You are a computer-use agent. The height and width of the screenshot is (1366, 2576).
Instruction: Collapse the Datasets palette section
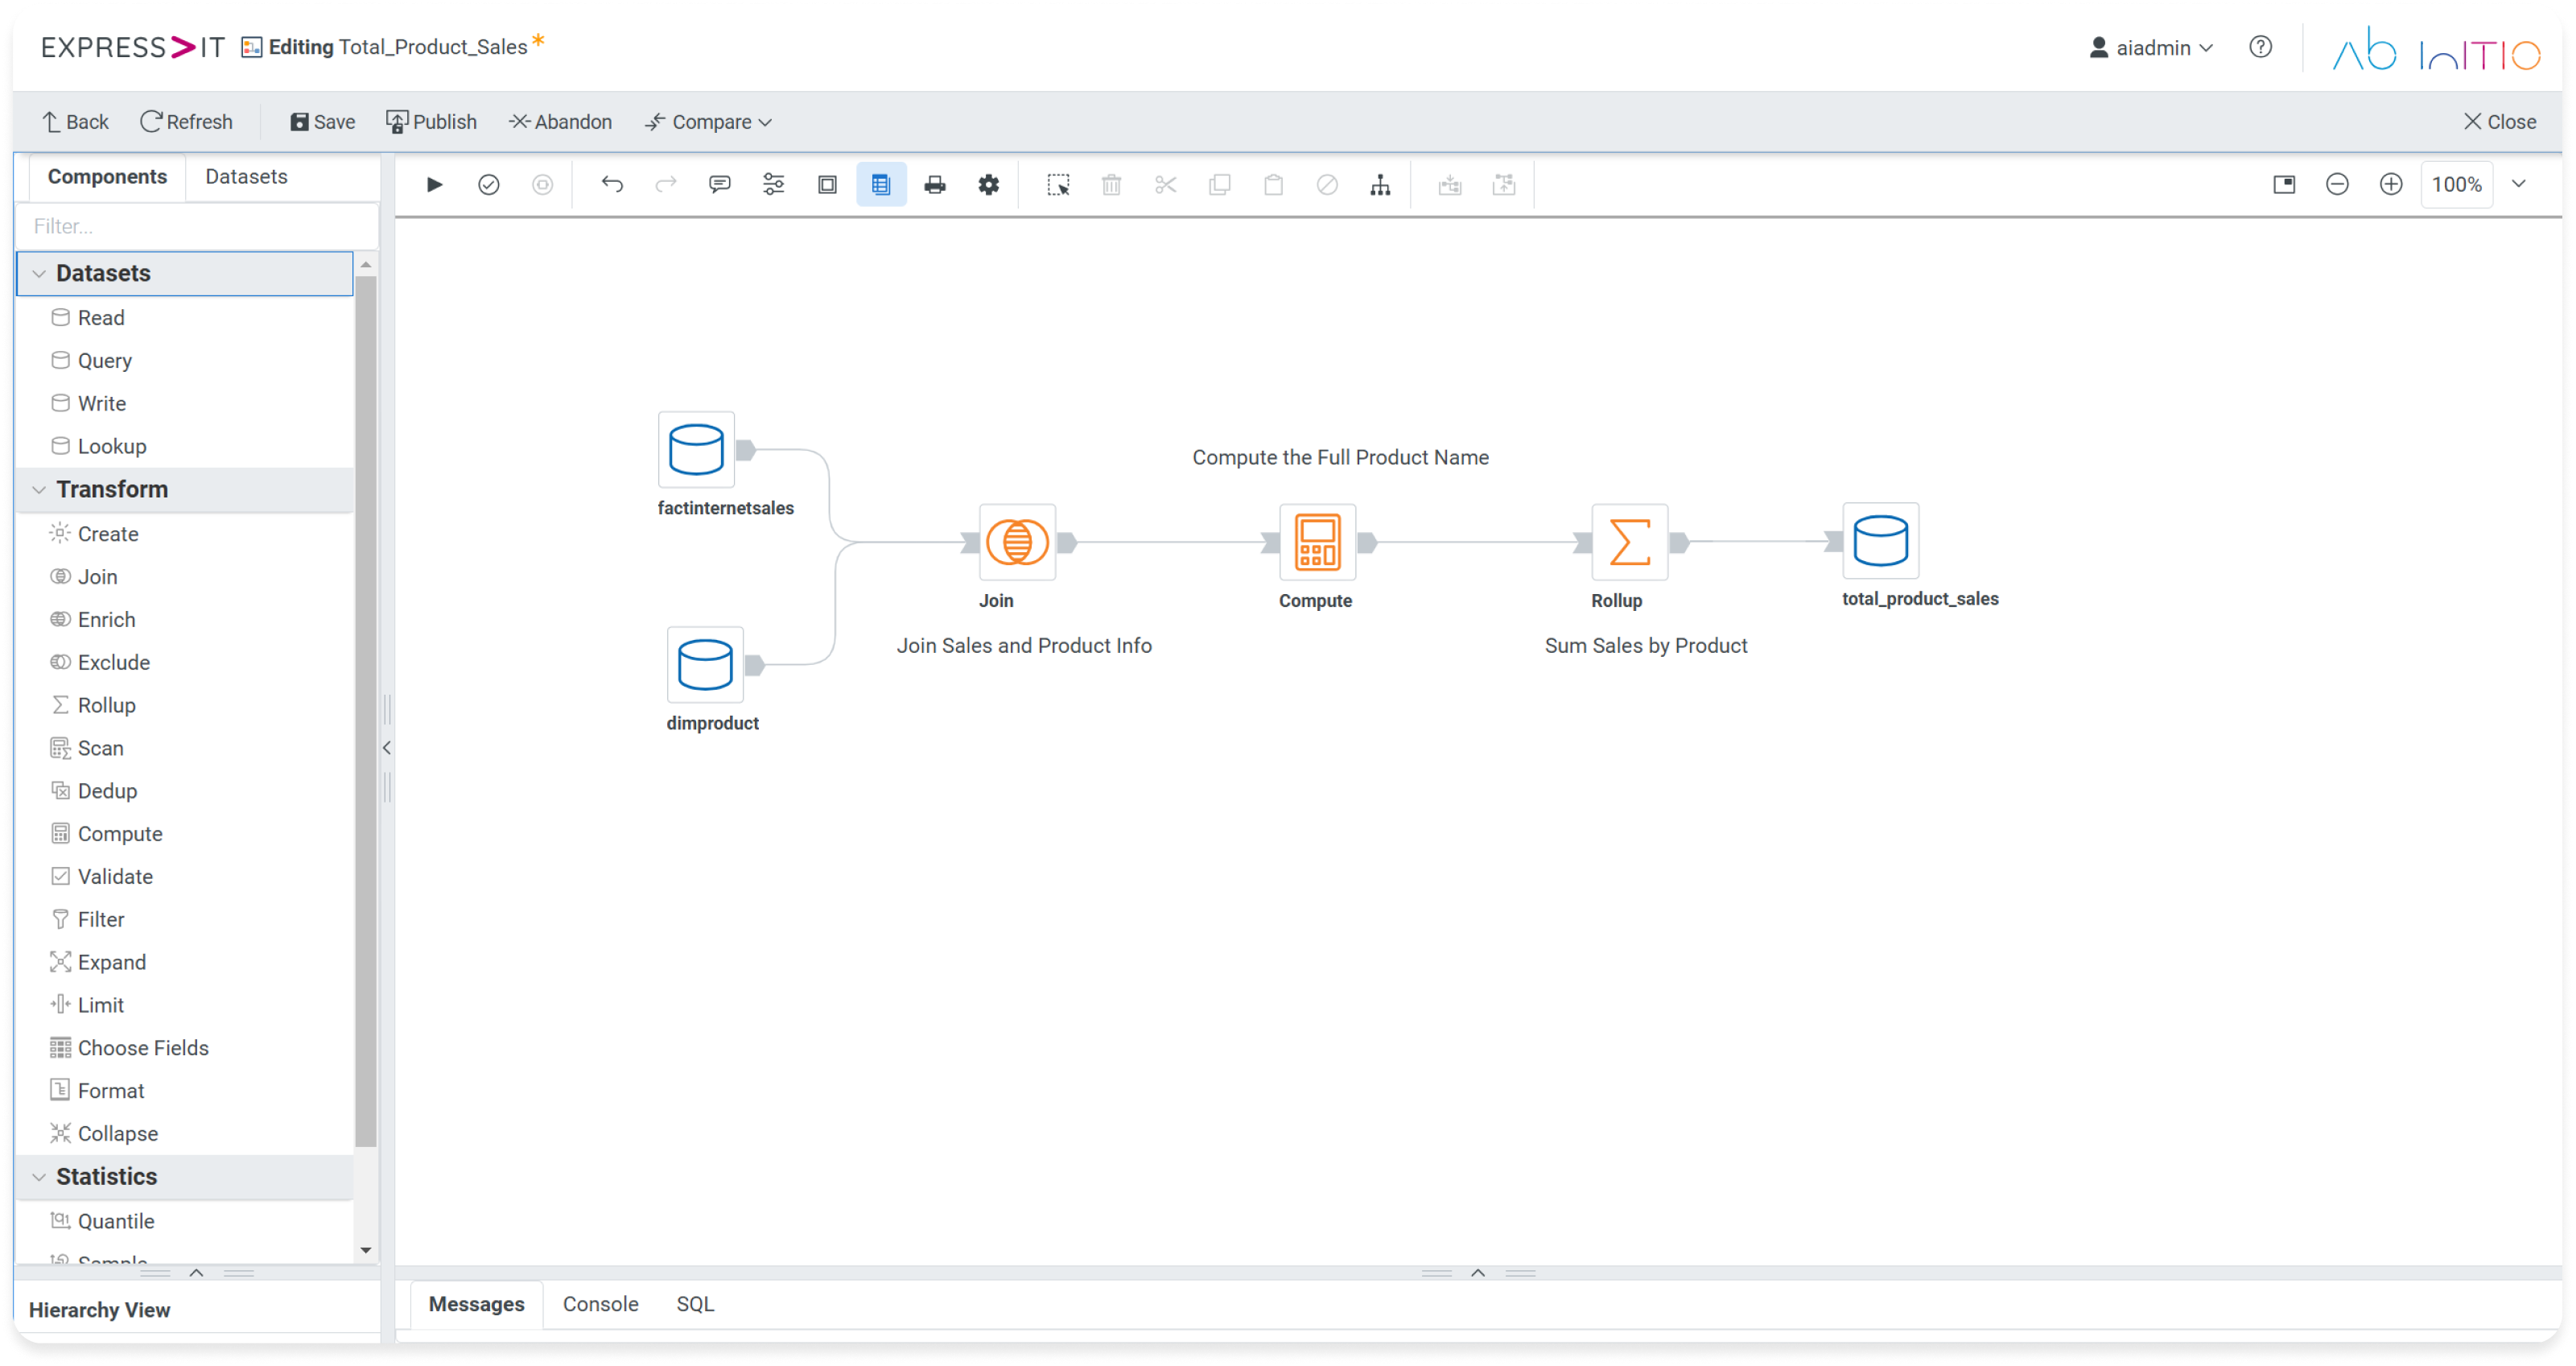click(x=39, y=273)
